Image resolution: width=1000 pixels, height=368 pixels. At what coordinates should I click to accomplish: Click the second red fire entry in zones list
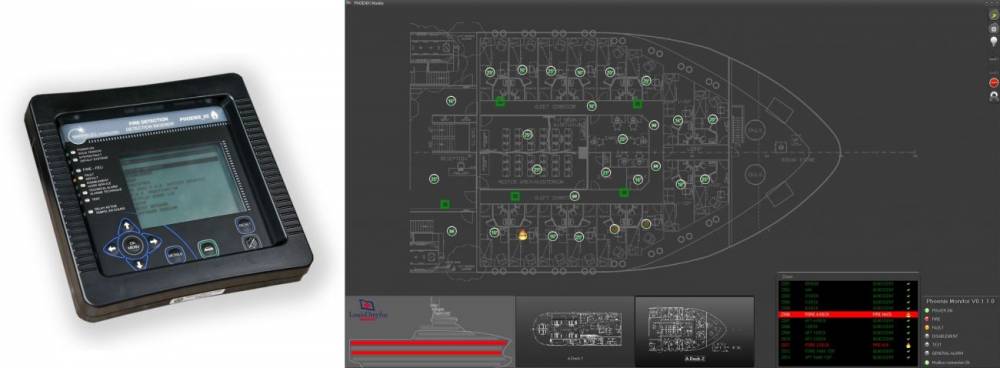pyautogui.click(x=848, y=345)
